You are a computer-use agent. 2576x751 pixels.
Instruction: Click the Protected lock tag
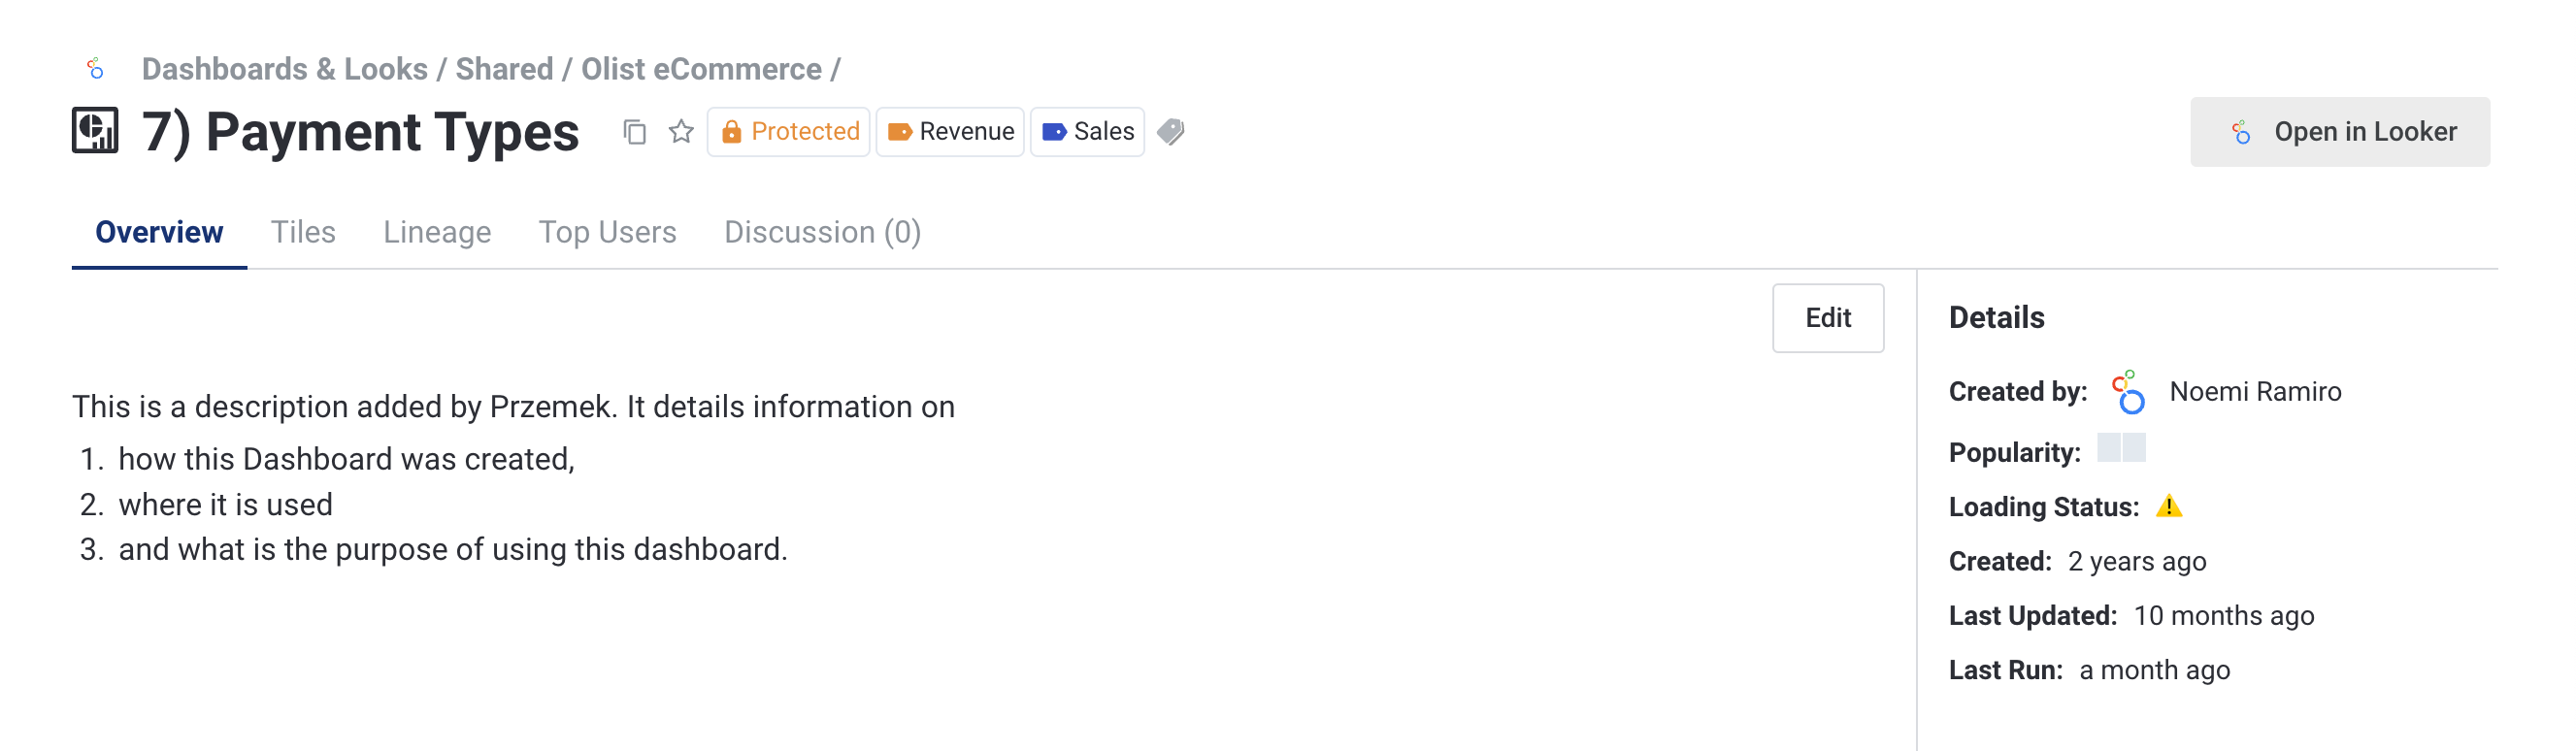789,132
